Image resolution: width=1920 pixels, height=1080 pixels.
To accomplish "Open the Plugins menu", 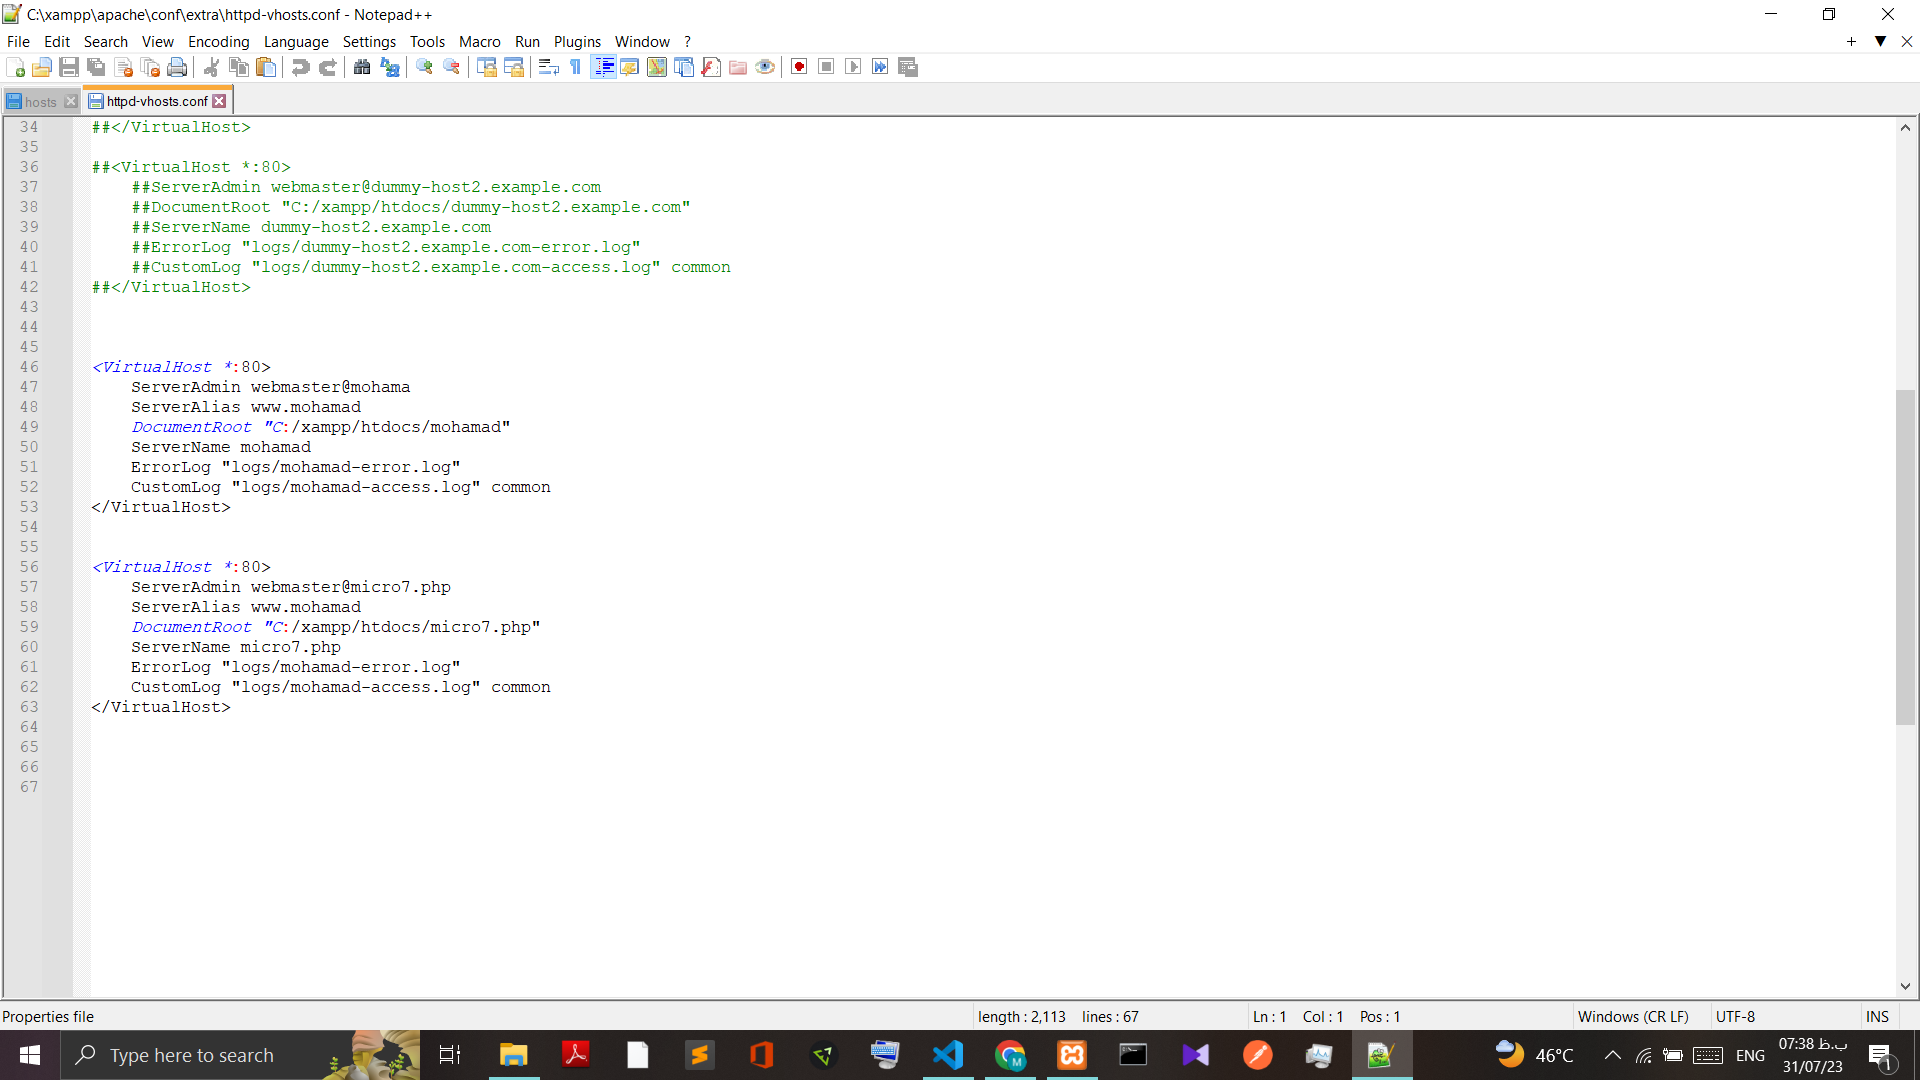I will pyautogui.click(x=577, y=41).
